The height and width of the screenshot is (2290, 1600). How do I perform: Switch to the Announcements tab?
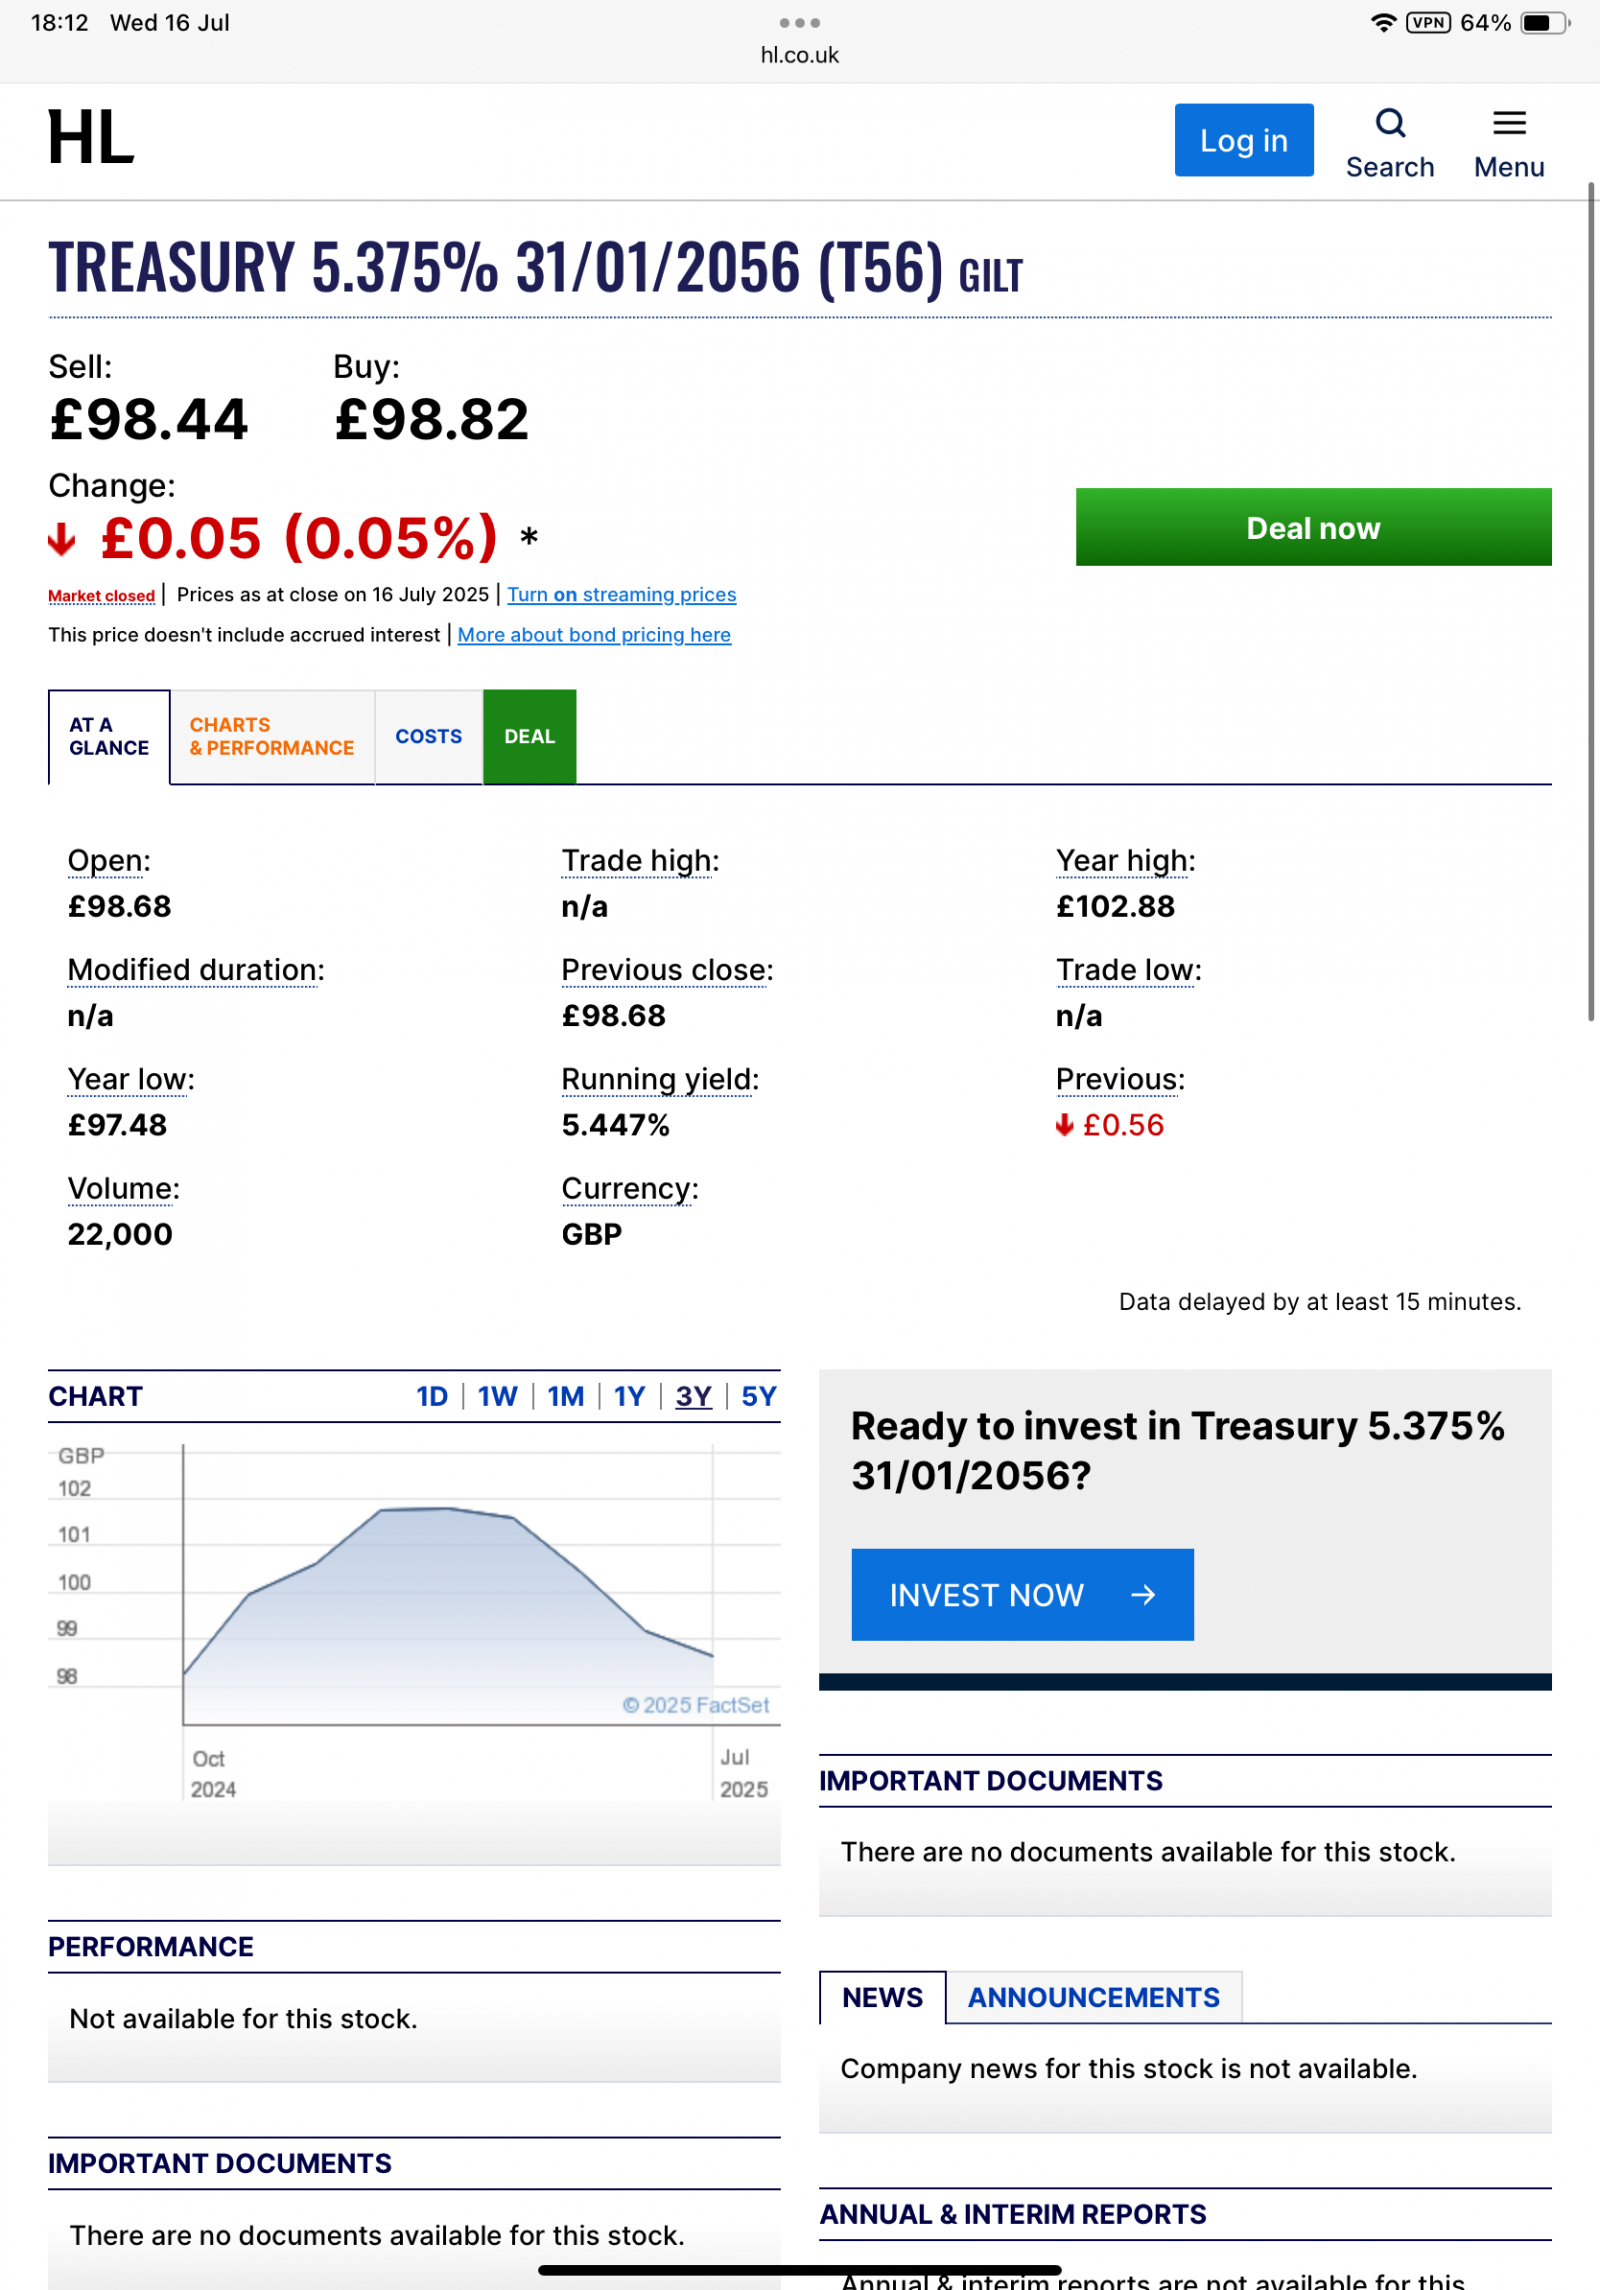coord(1093,1998)
